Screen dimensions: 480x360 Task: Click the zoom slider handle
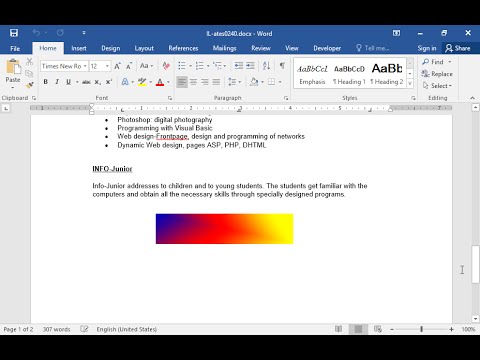[421, 329]
